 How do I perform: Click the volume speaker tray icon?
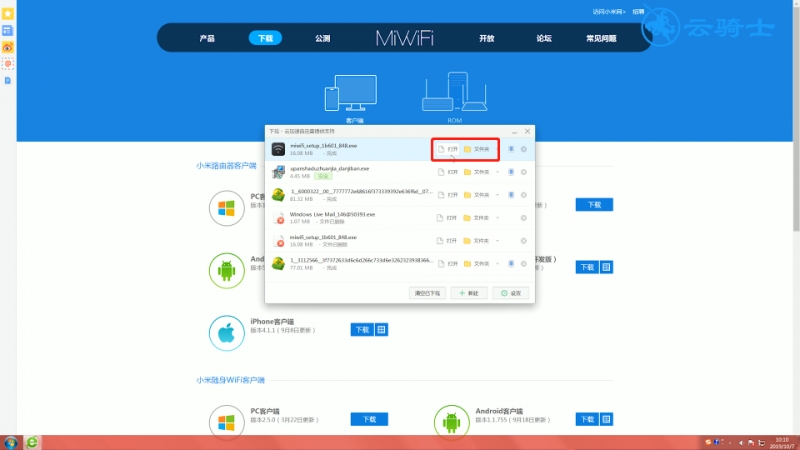coord(741,443)
